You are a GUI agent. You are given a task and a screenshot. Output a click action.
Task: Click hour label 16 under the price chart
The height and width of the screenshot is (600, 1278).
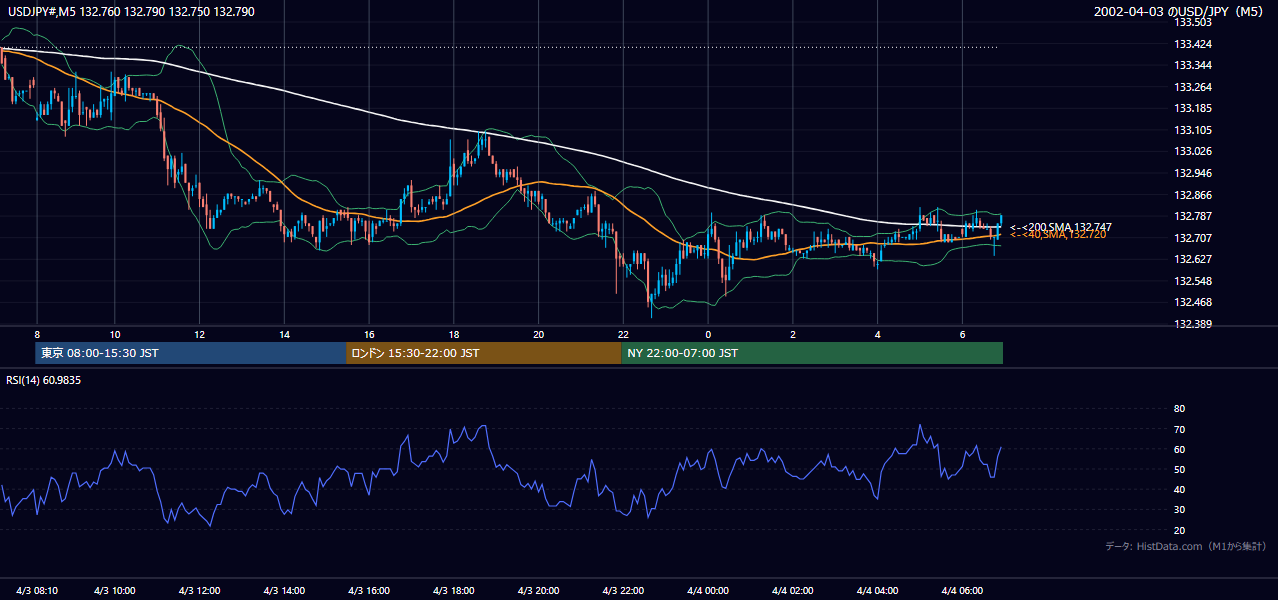[369, 334]
